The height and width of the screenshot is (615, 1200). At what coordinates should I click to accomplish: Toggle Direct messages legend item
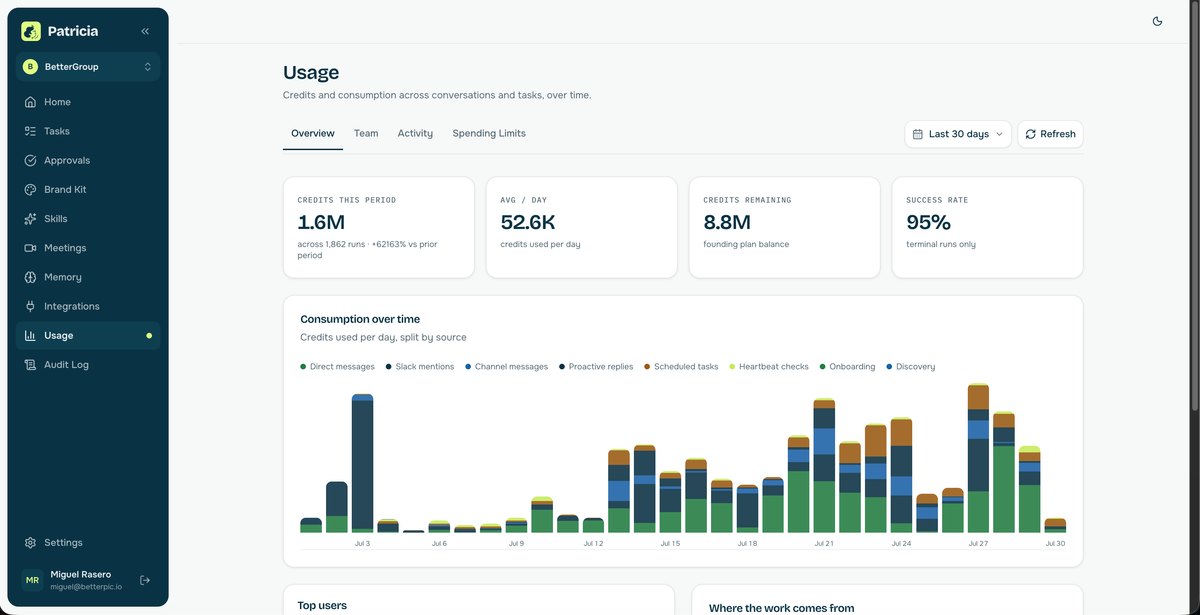[x=338, y=367]
